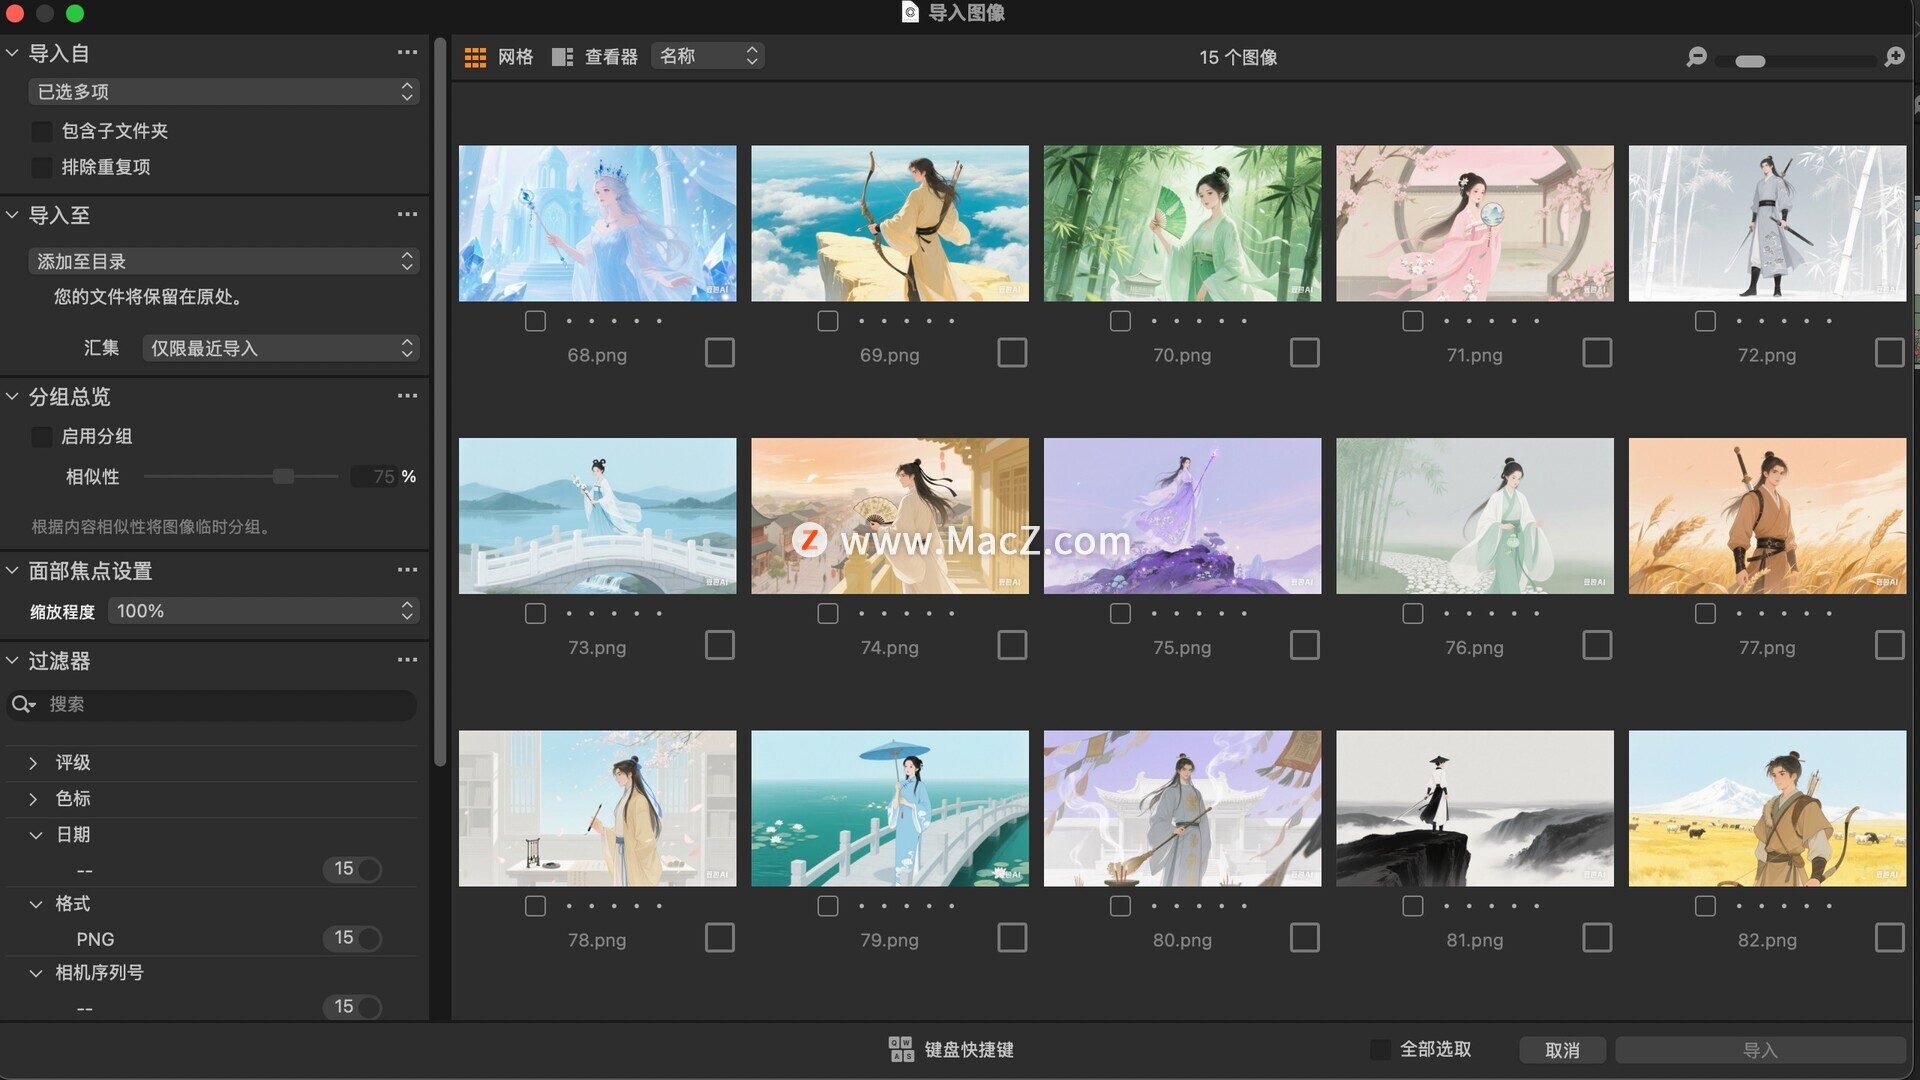Click the PNG format filter toggle showing 15
This screenshot has height=1080, width=1920.
pyautogui.click(x=353, y=938)
